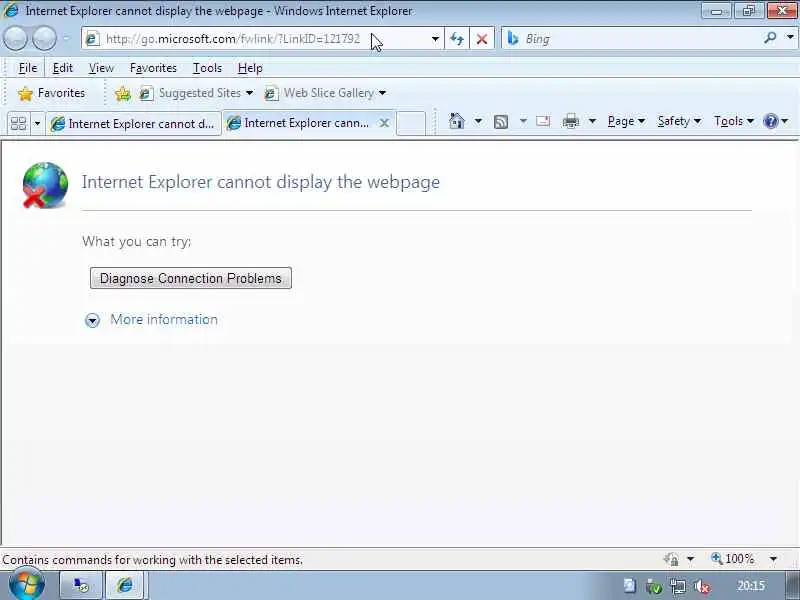800x600 pixels.
Task: Click Internet Explorer taskbar button
Action: 125,585
